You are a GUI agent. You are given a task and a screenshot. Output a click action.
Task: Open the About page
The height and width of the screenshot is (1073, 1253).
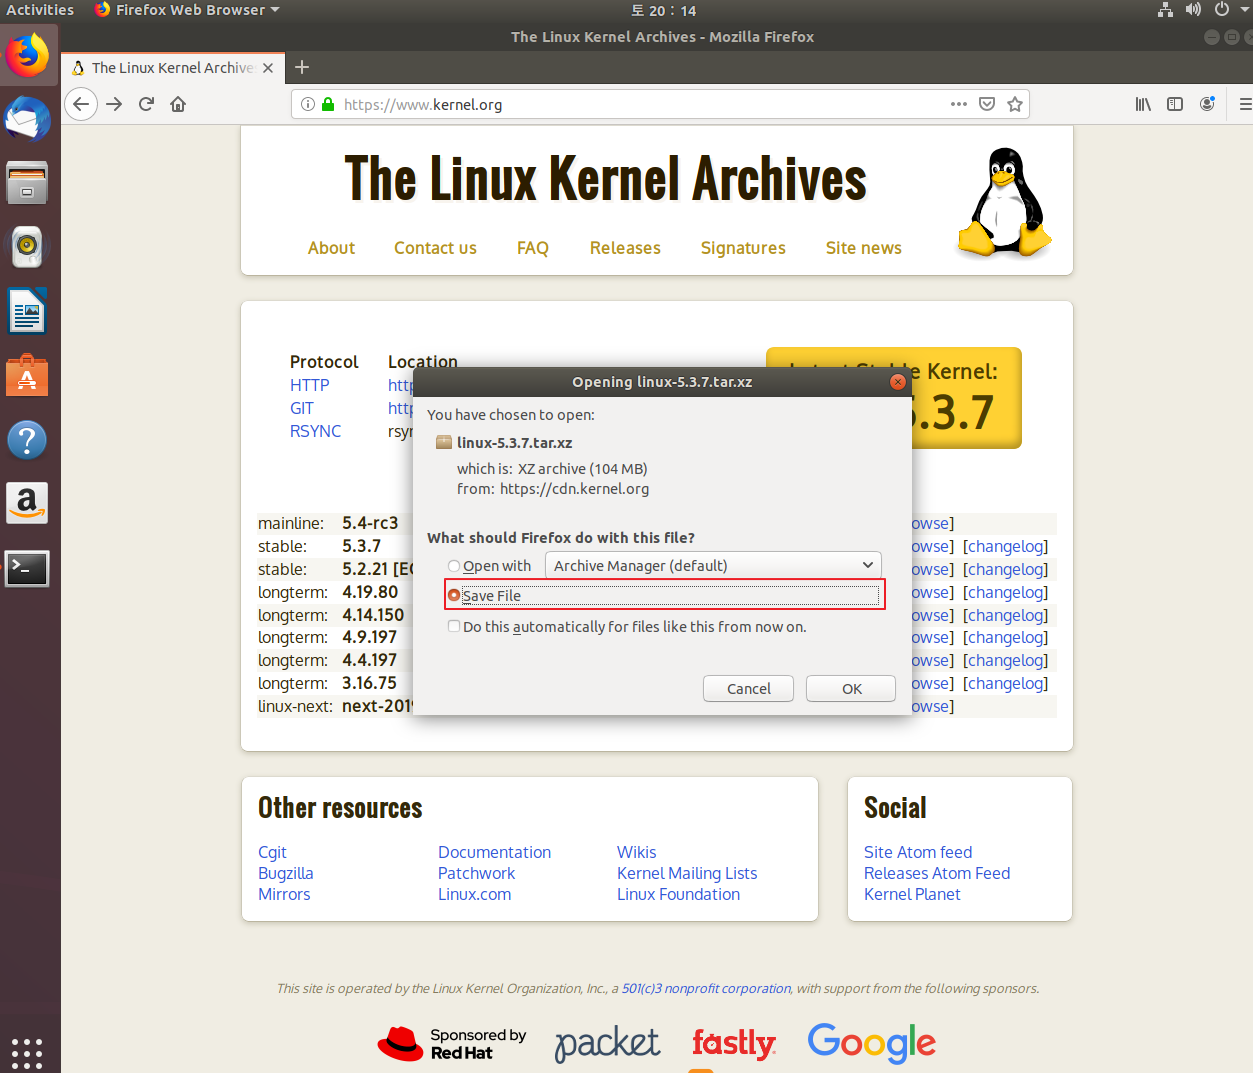pos(331,248)
